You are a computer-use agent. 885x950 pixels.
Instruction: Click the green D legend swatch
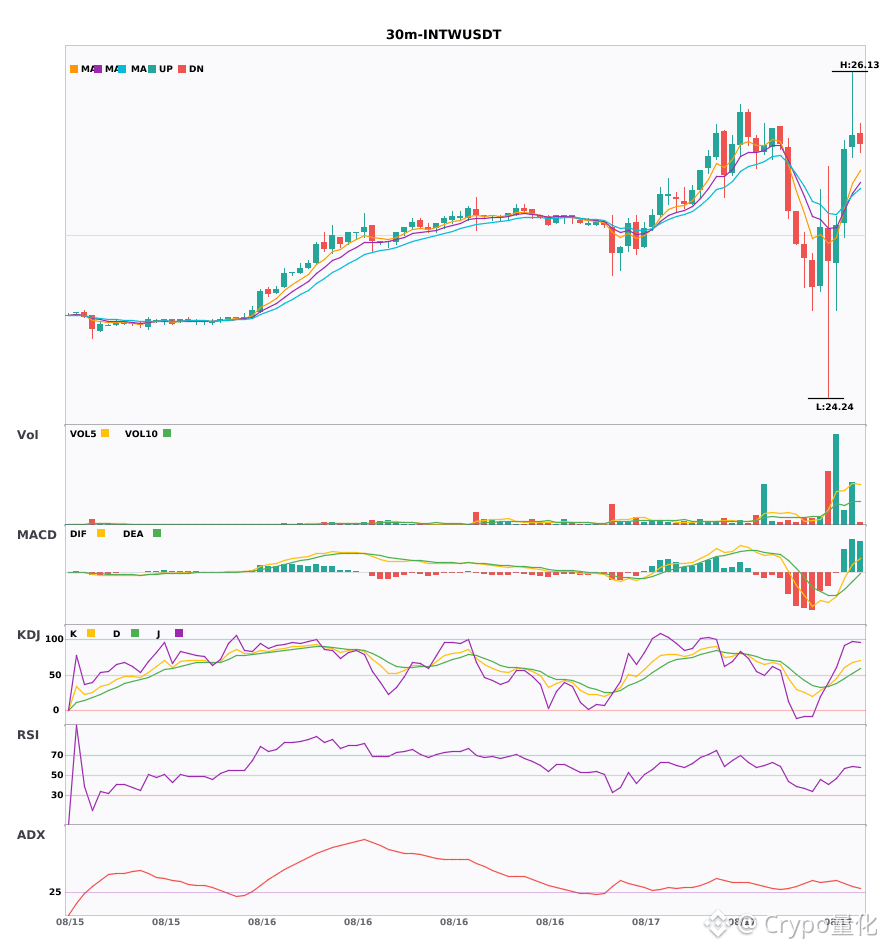pyautogui.click(x=135, y=633)
